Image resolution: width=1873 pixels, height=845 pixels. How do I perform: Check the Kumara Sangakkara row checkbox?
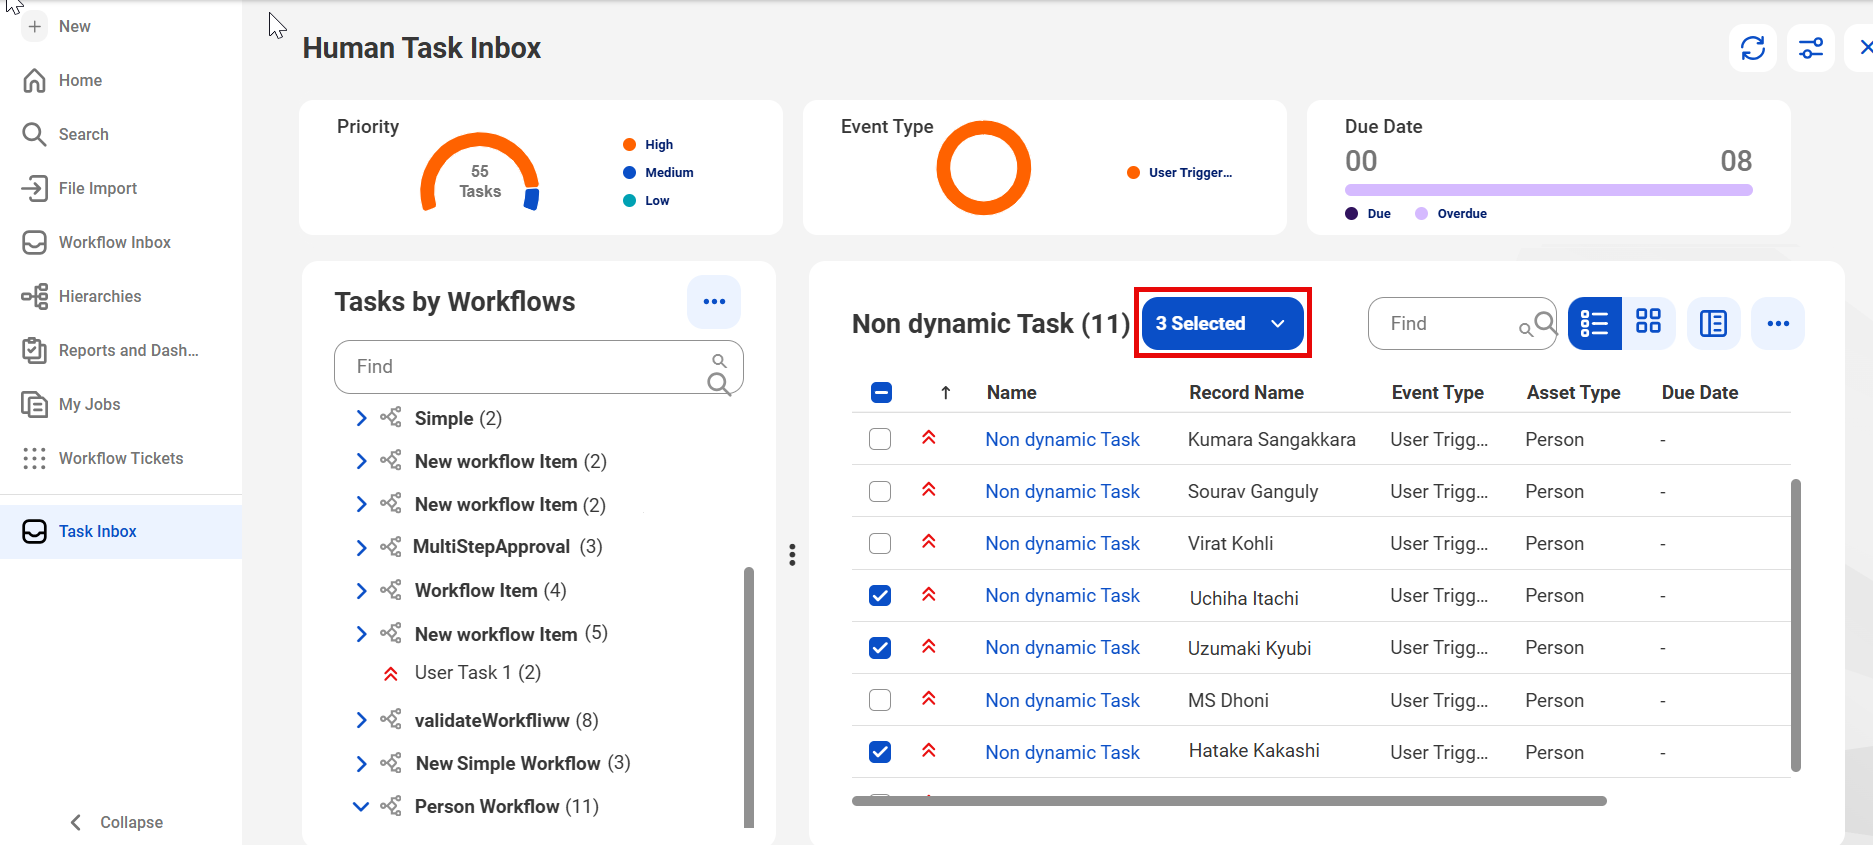coord(880,439)
